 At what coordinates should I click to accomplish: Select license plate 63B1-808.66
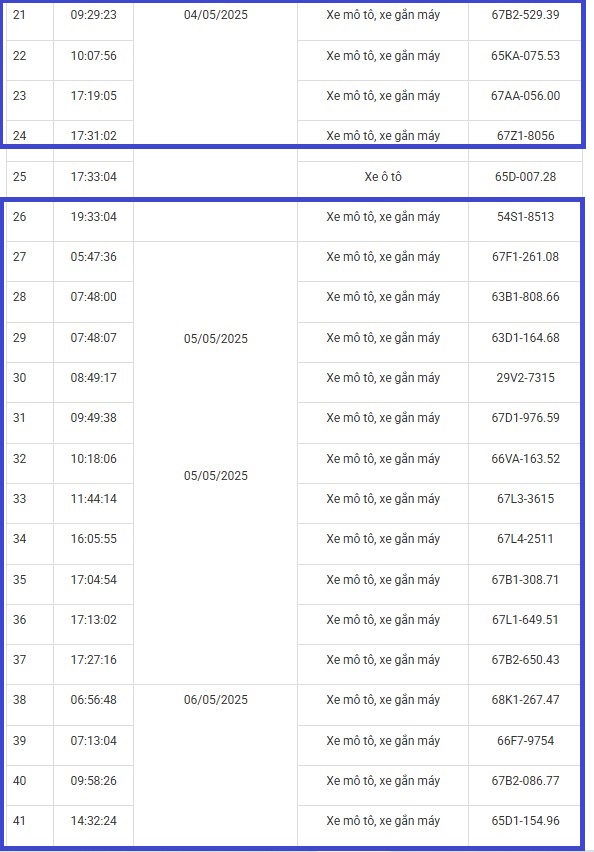tap(525, 297)
